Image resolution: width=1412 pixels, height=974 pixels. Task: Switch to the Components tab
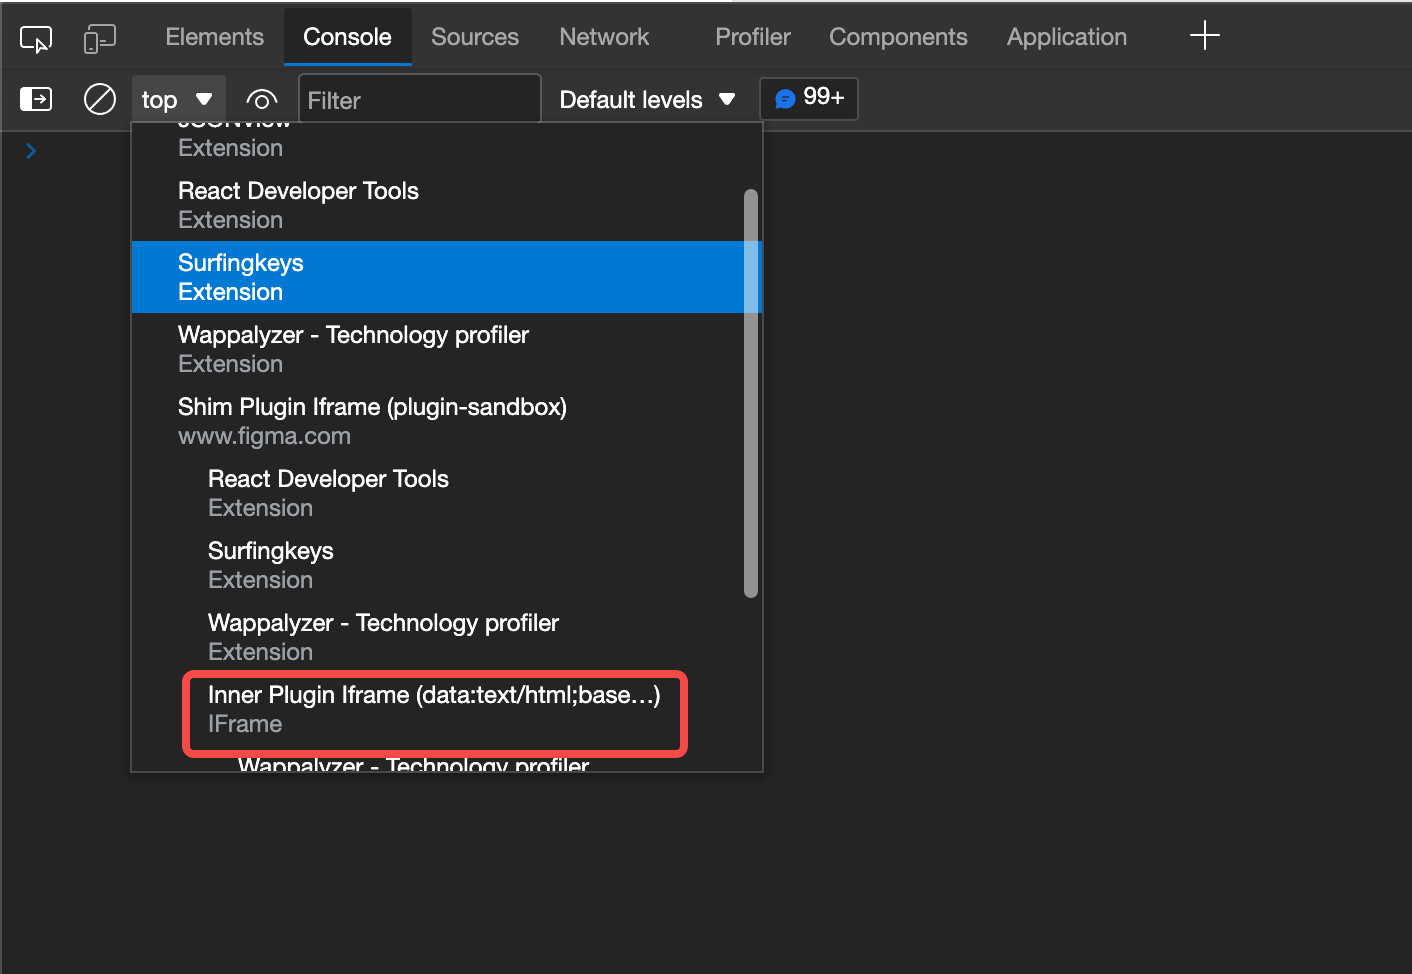pos(898,37)
